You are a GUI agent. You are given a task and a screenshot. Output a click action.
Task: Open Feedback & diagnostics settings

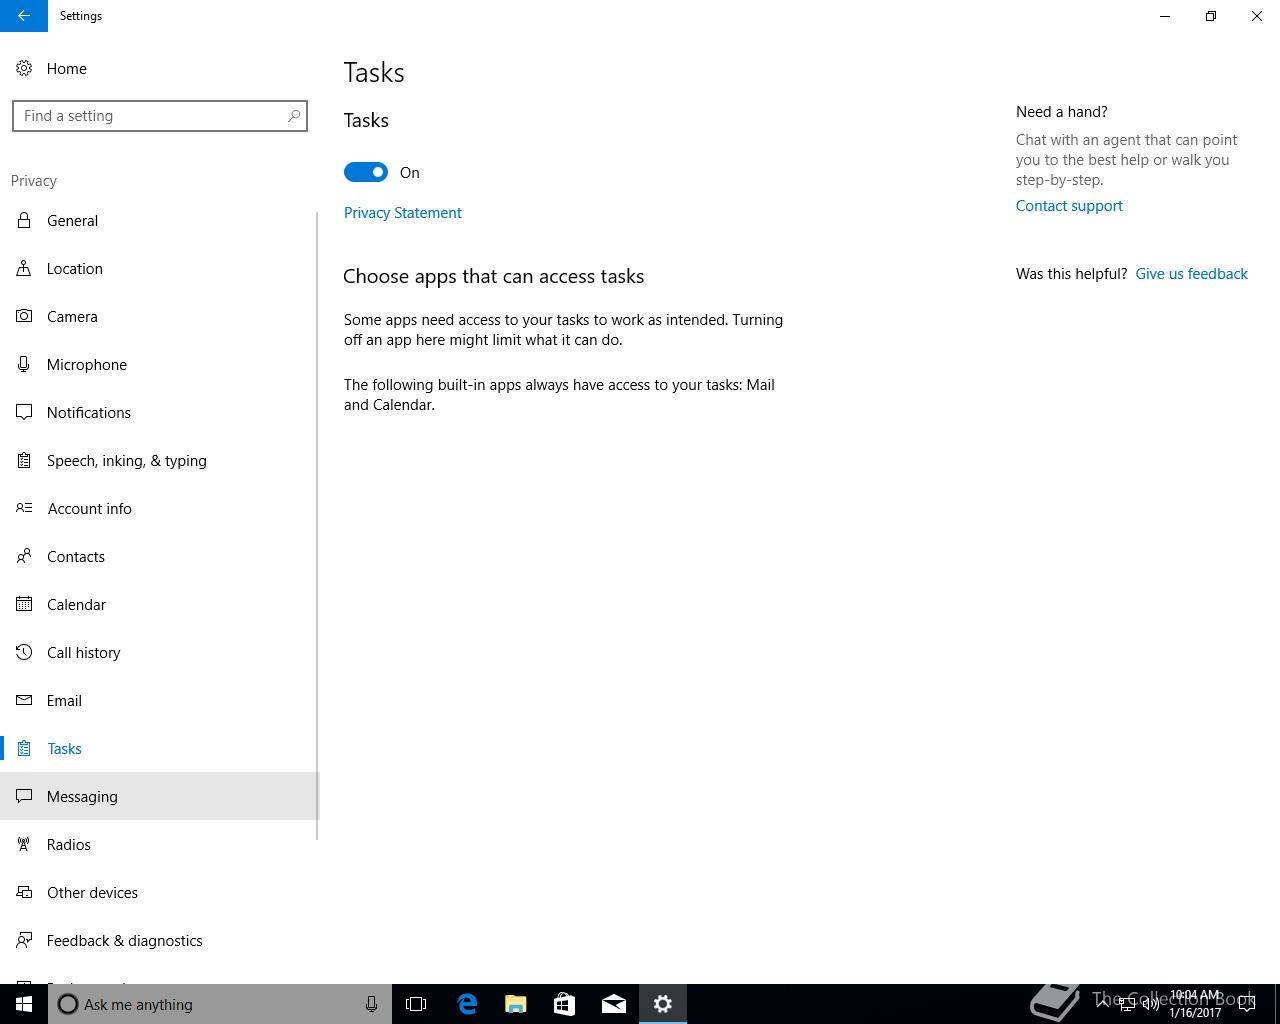point(160,940)
